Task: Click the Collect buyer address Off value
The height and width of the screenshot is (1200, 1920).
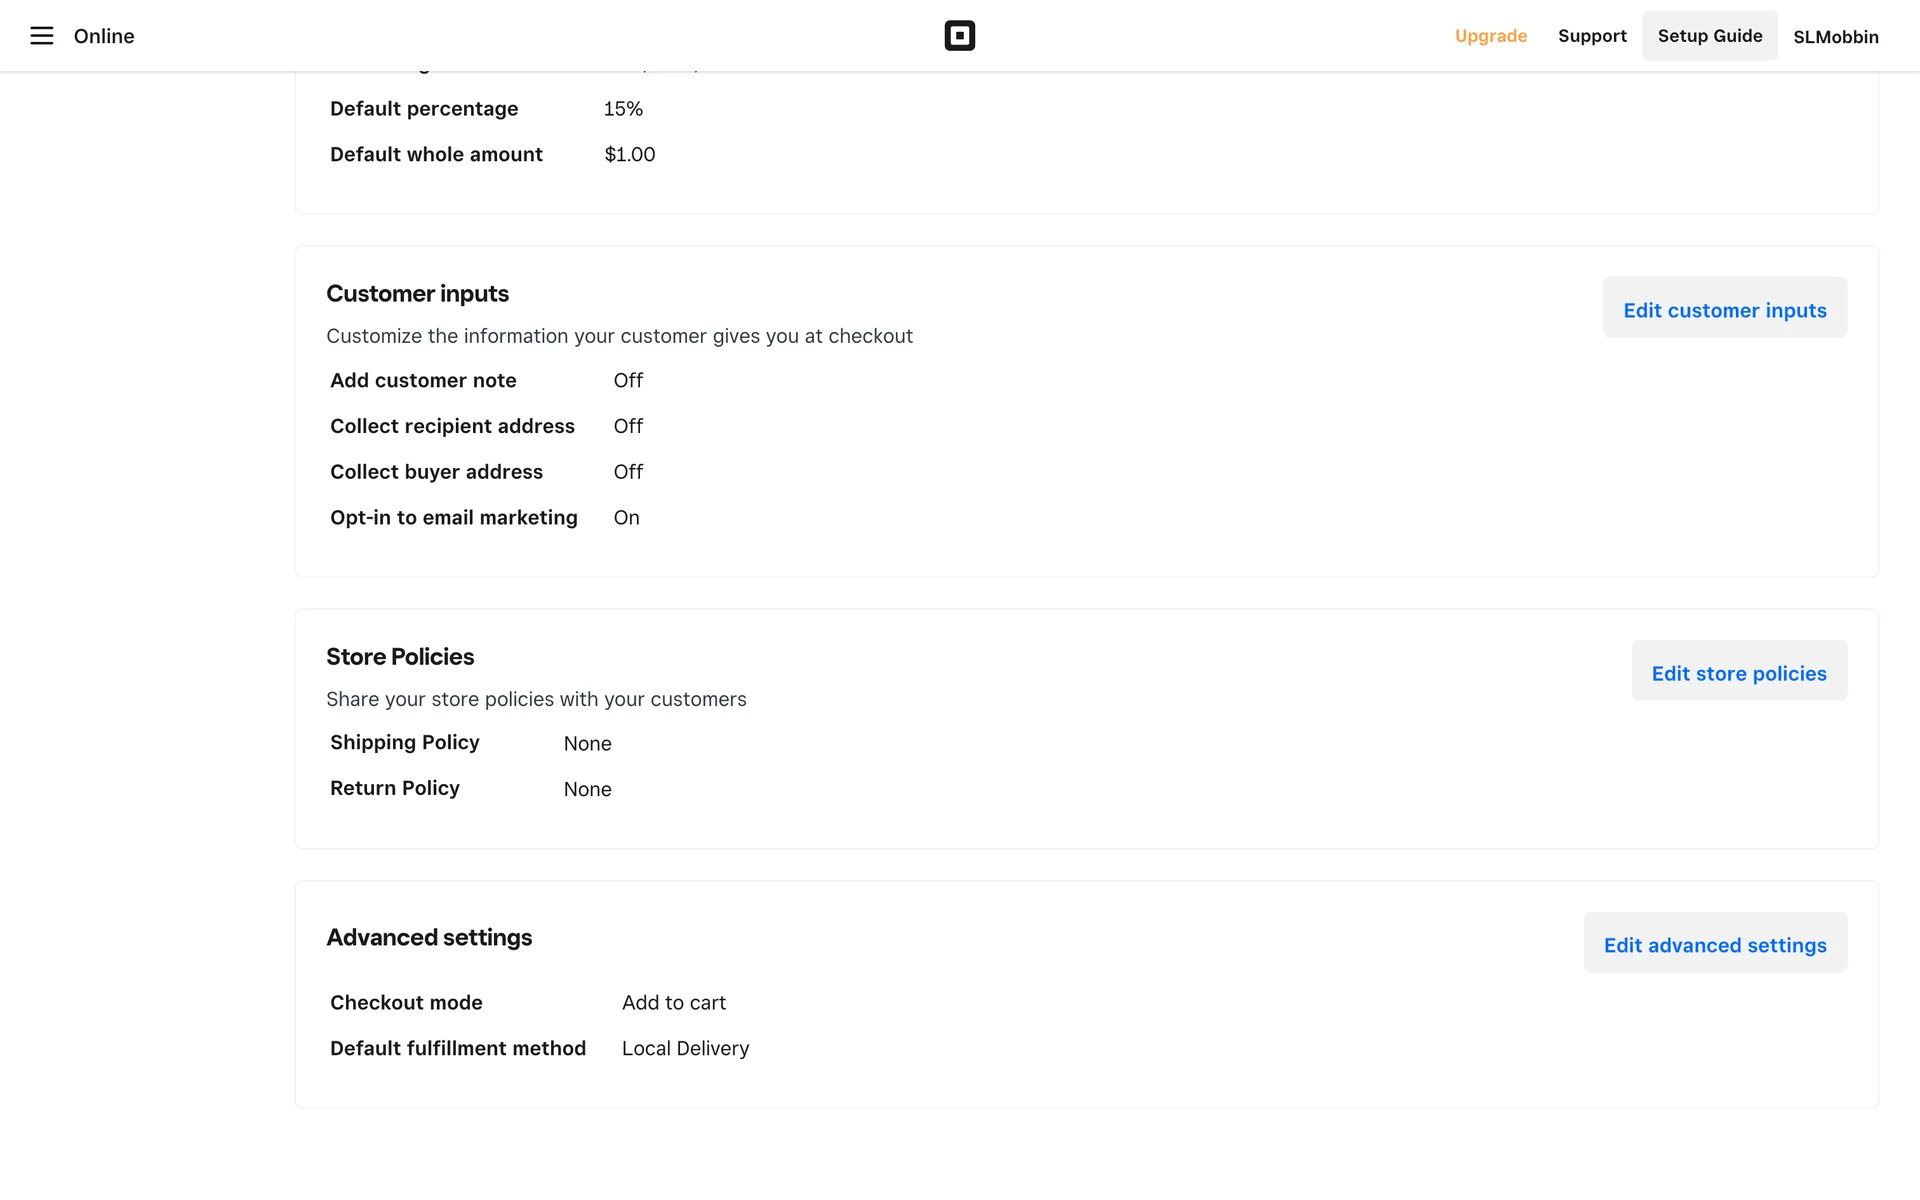Action: click(x=628, y=472)
